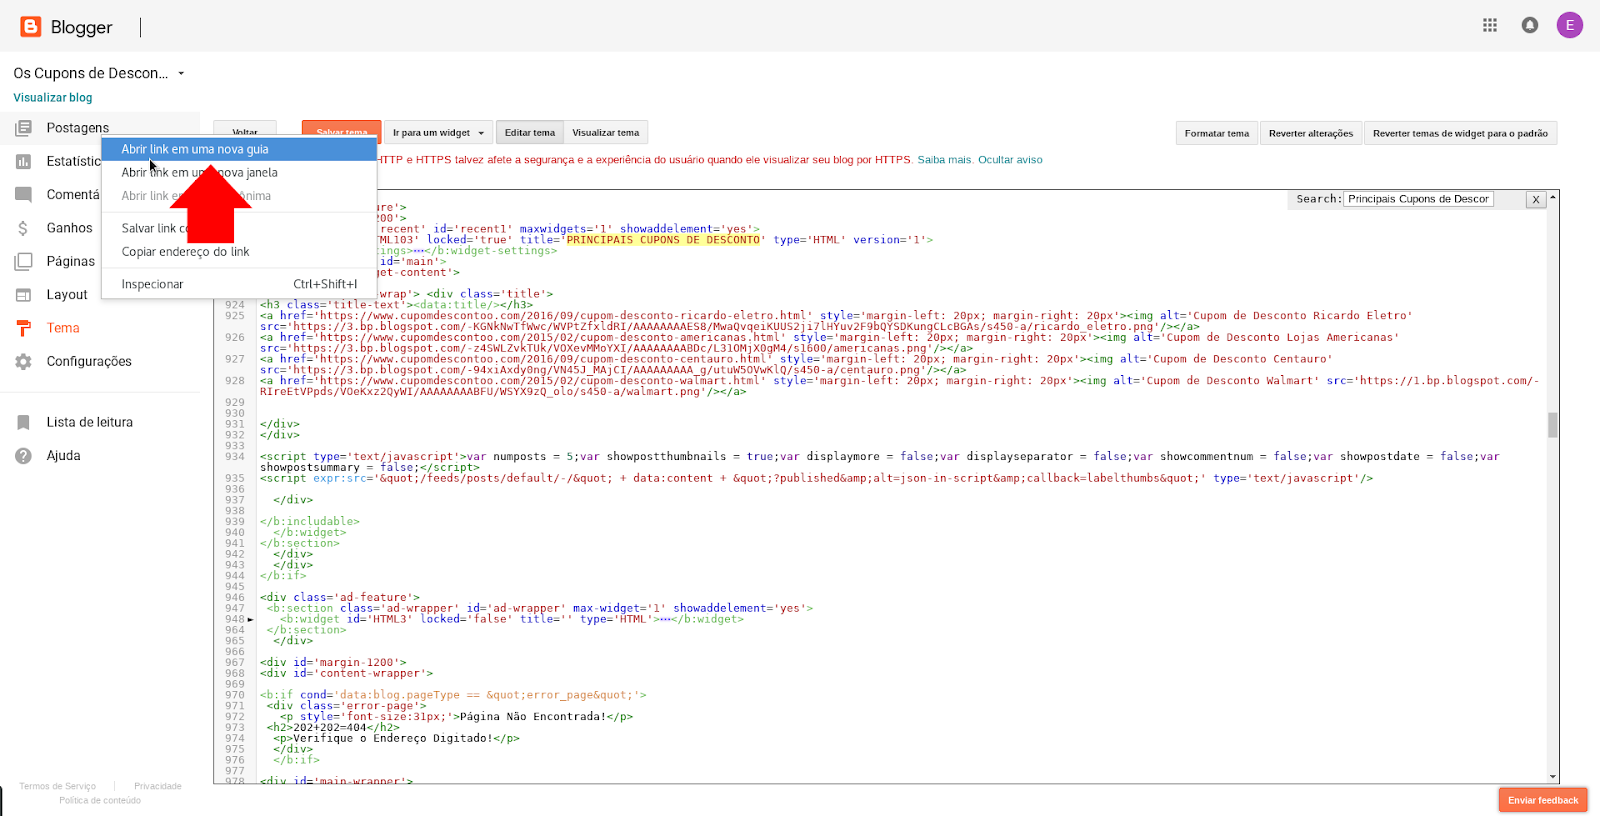This screenshot has width=1600, height=816.
Task: Select Abrir link em uma nova guia
Action: click(x=239, y=149)
